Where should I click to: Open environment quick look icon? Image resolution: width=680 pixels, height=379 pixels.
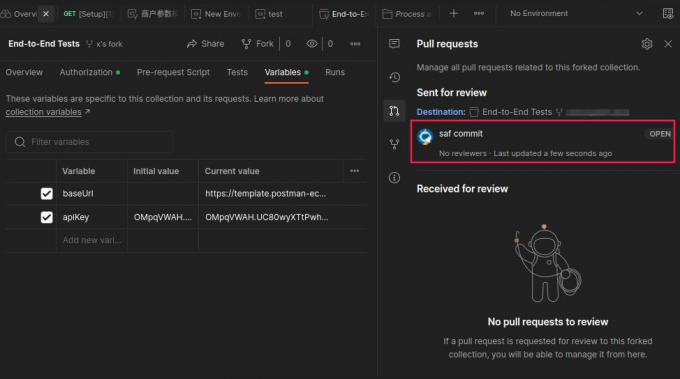coord(668,13)
